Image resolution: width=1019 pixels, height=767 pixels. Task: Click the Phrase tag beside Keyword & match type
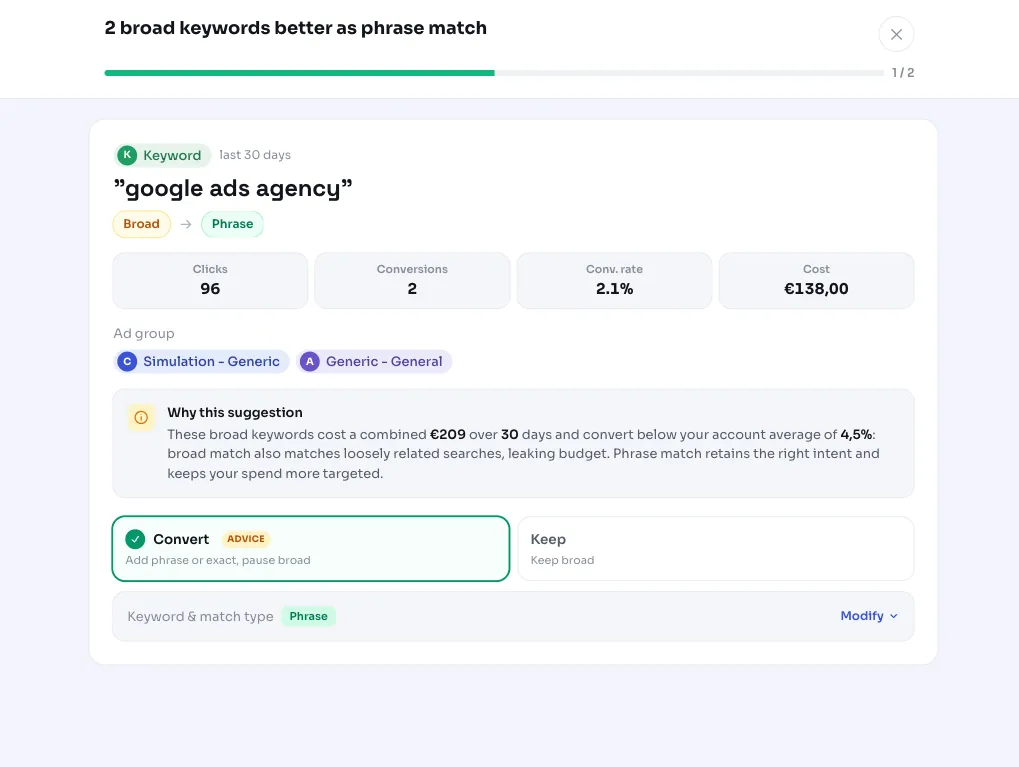308,616
